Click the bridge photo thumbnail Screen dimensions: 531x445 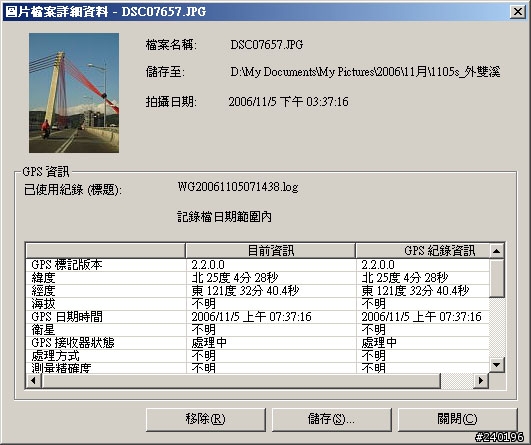click(x=74, y=93)
